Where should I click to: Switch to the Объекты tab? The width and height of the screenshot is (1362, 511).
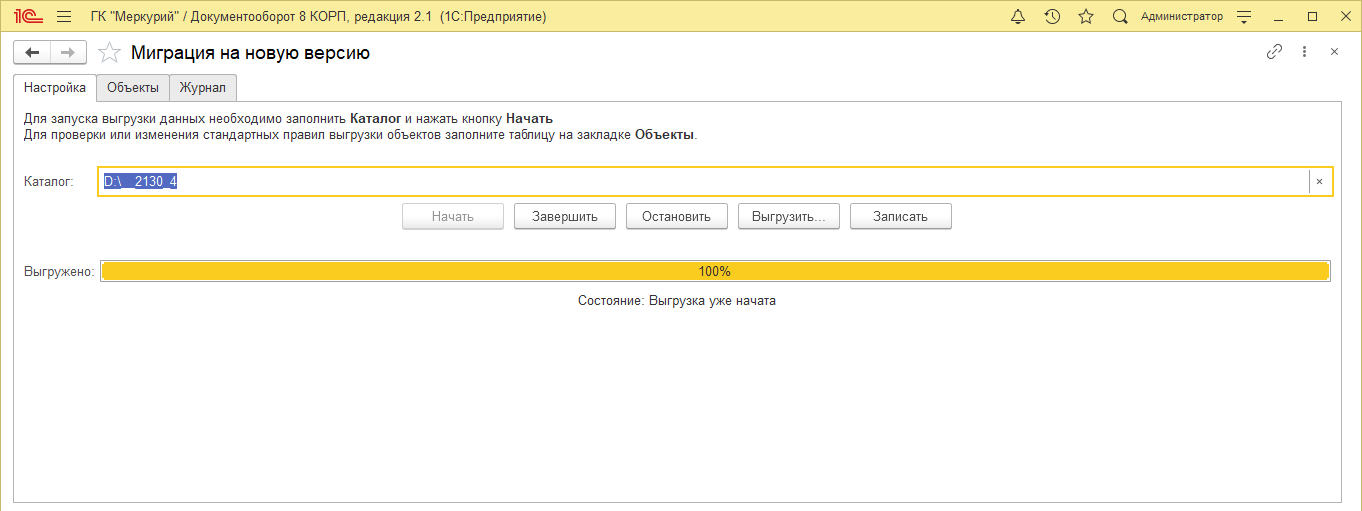pos(133,88)
